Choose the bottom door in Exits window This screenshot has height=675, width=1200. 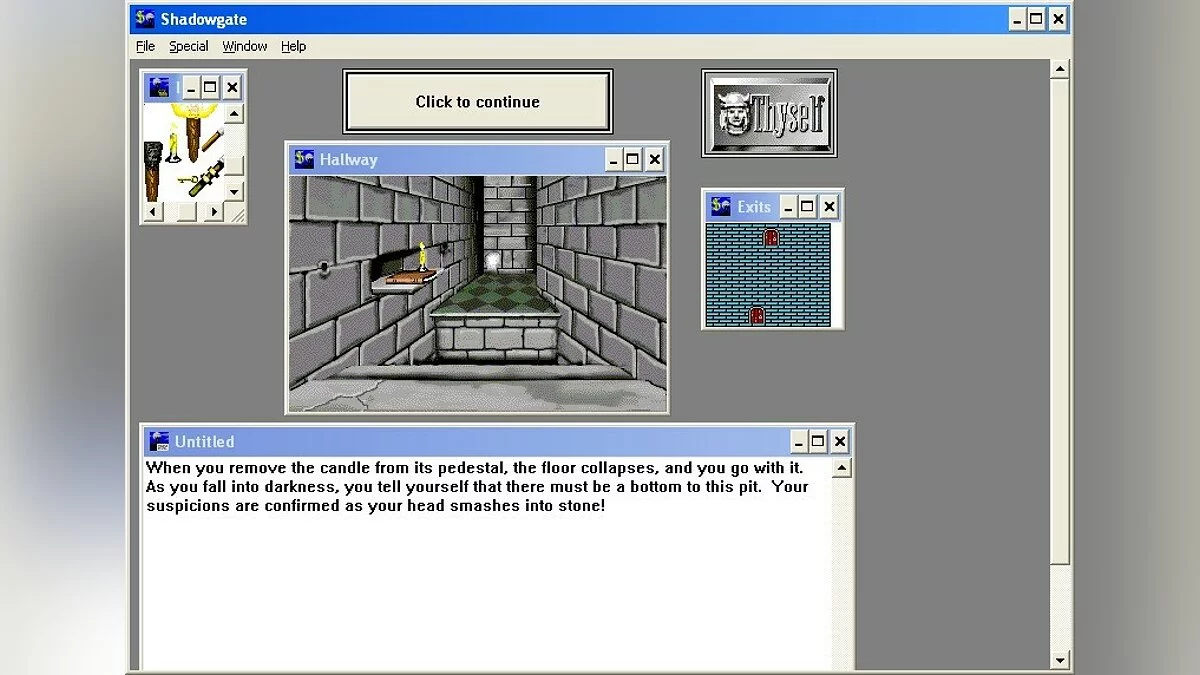point(757,315)
